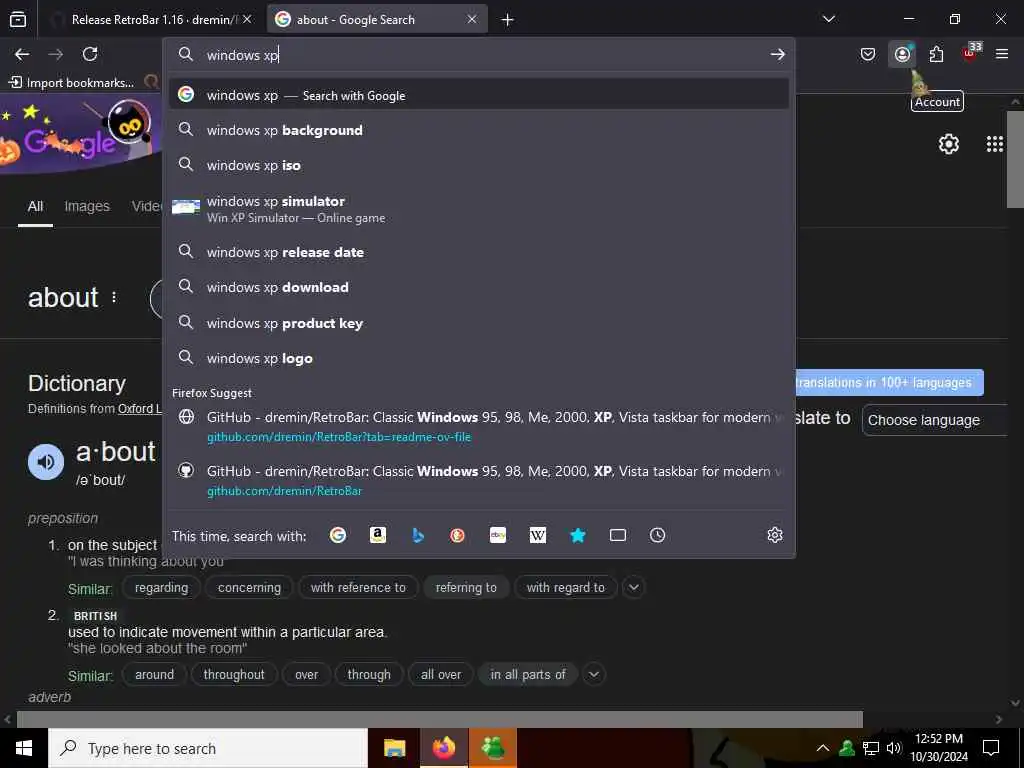1024x768 pixels.
Task: Click the go arrow in address bar
Action: point(777,55)
